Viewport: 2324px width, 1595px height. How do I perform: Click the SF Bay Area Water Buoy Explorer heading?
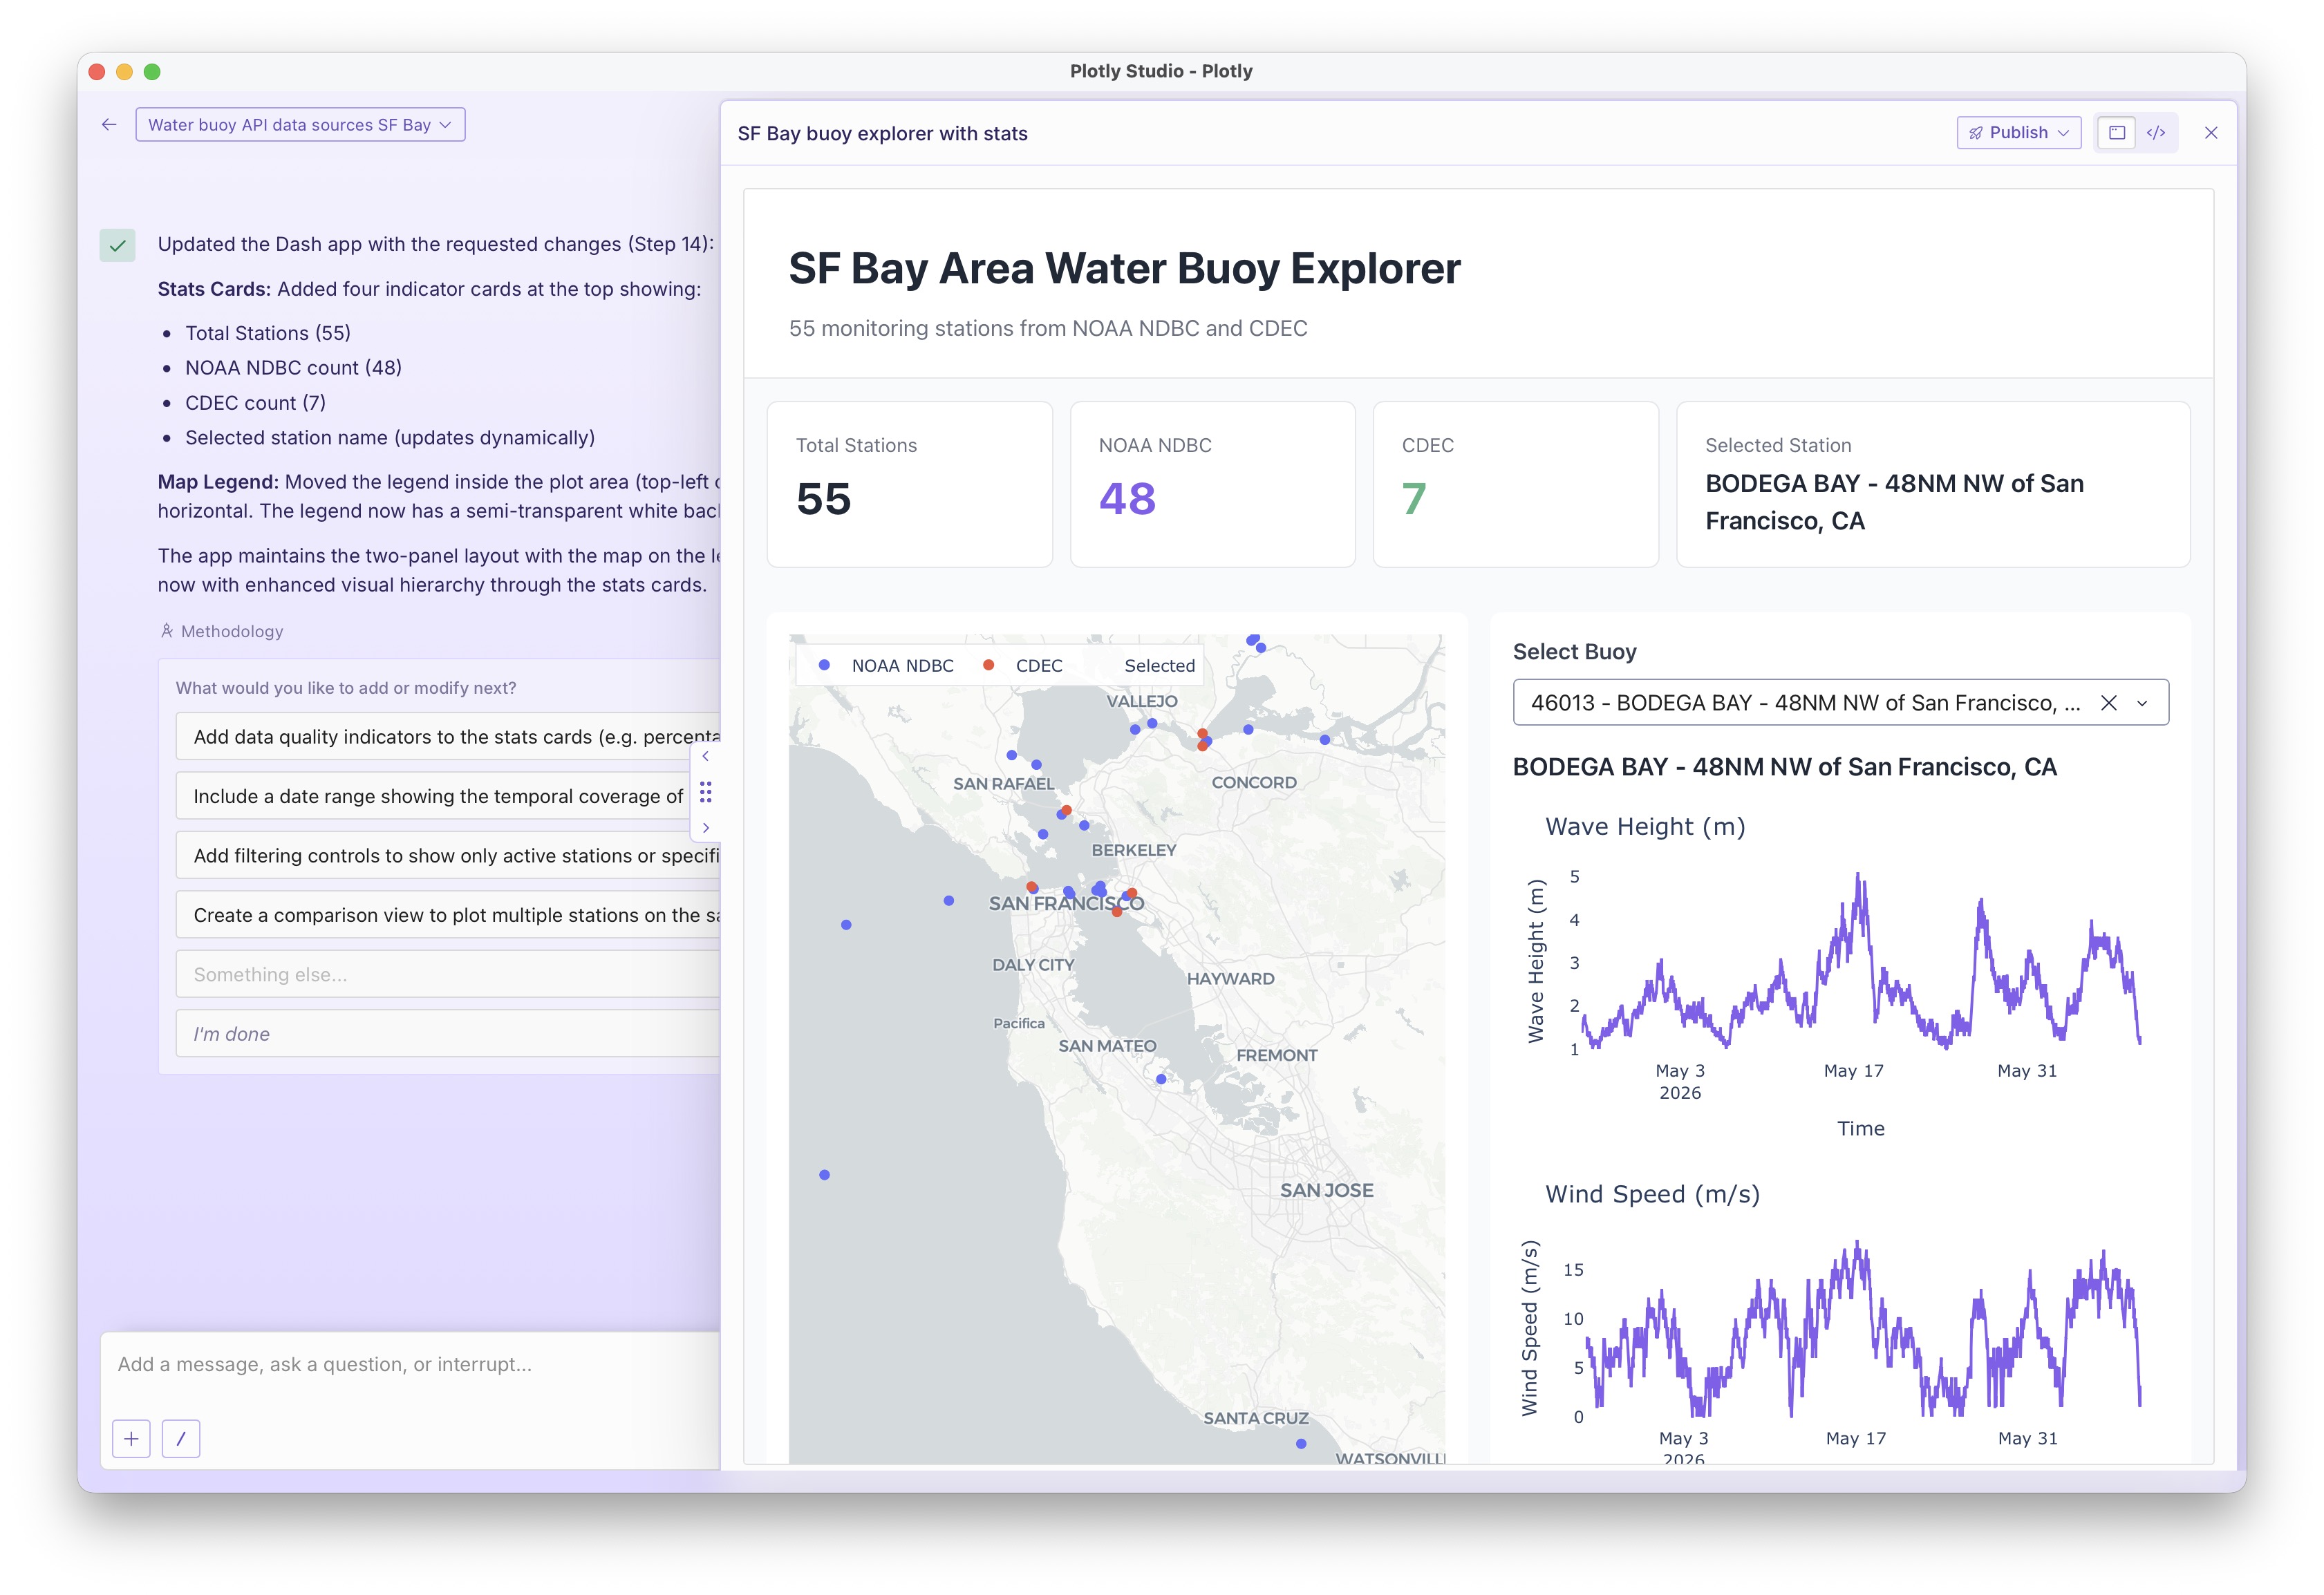[1124, 268]
